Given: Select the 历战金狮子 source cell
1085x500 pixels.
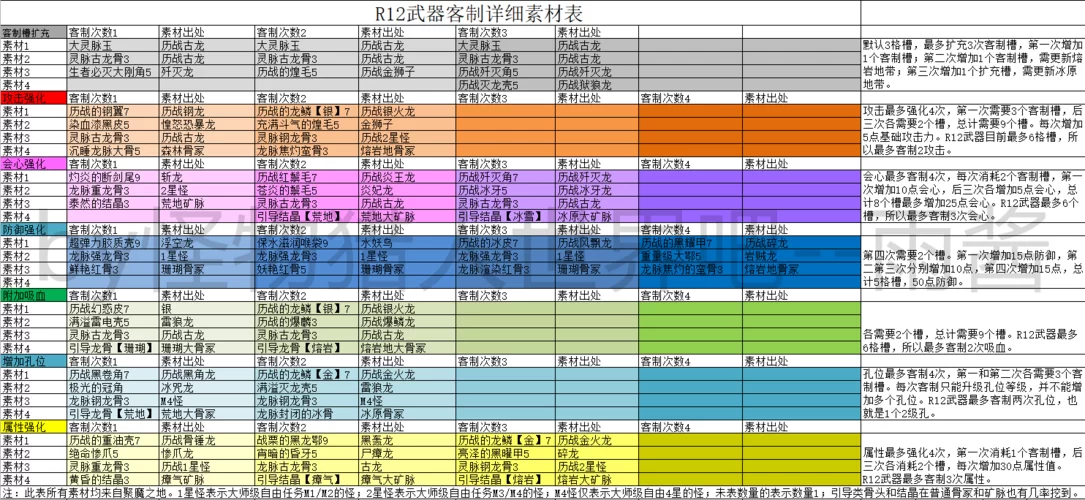Looking at the screenshot, I should [x=406, y=71].
